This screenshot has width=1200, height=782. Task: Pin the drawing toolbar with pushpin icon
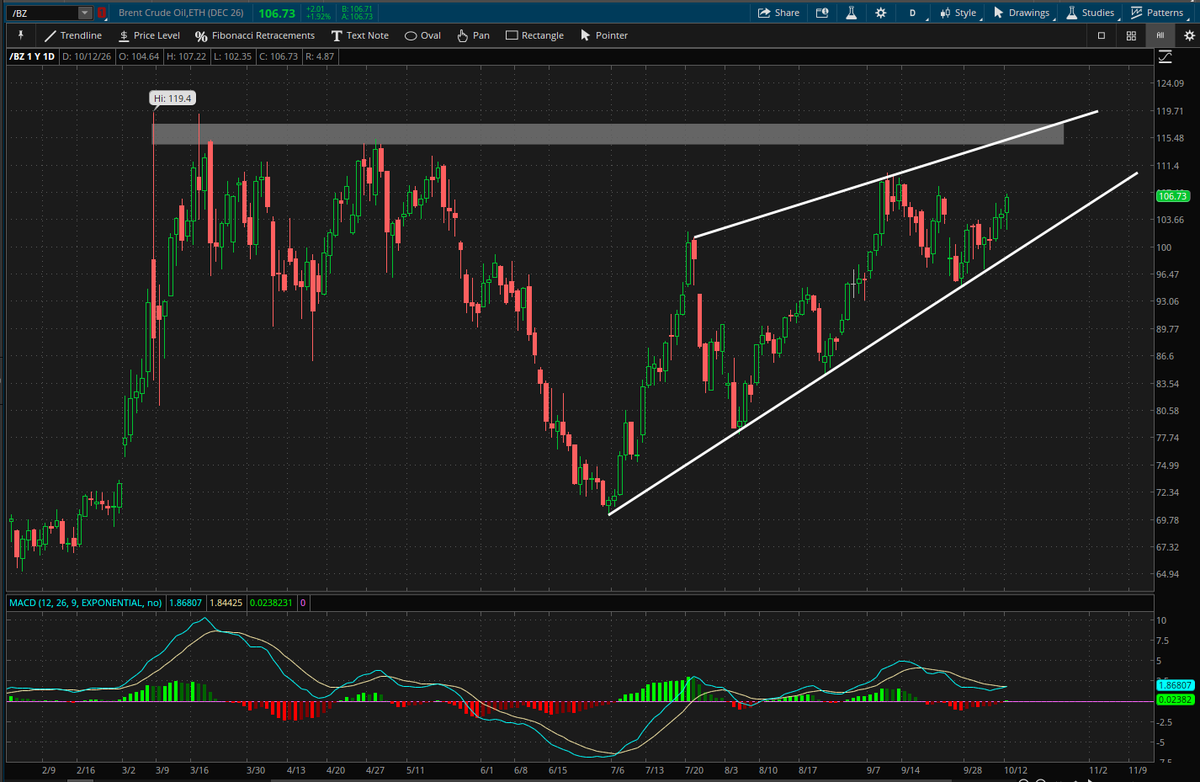pyautogui.click(x=19, y=35)
